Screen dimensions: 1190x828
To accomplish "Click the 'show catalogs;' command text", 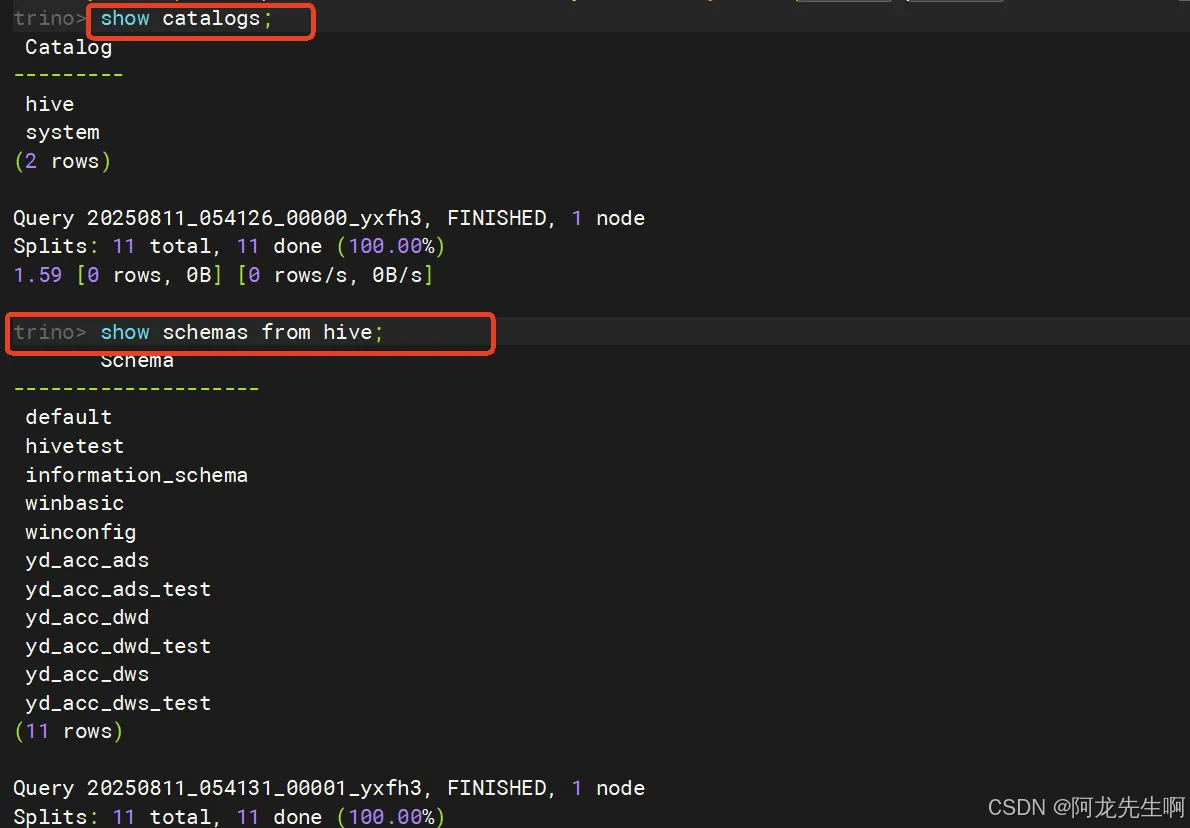I will 186,18.
